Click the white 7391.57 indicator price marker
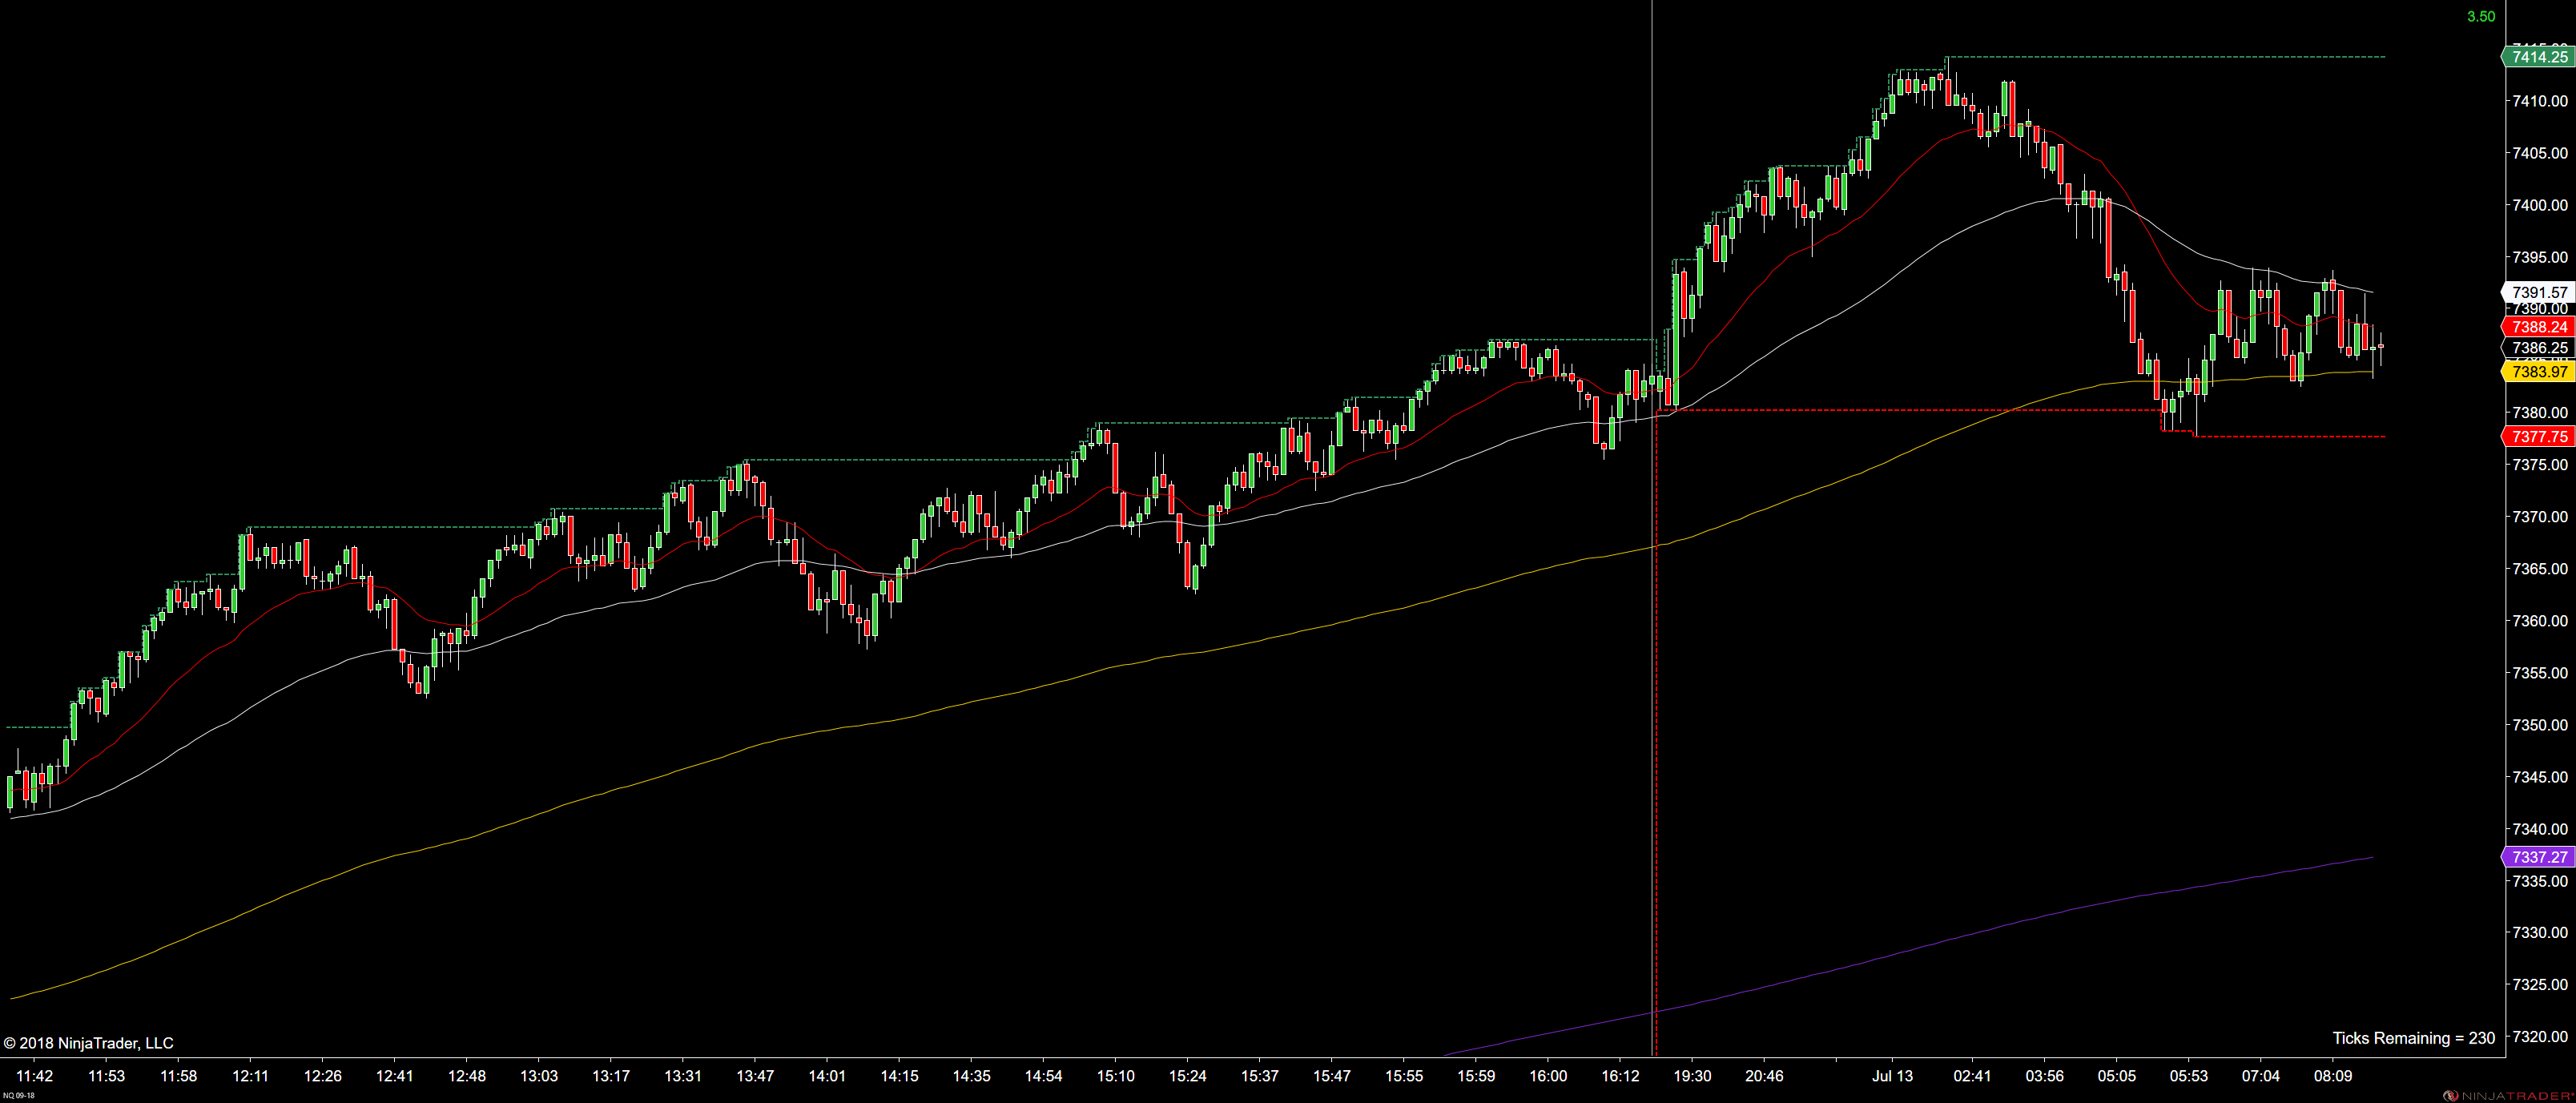2576x1103 pixels. pyautogui.click(x=2537, y=292)
